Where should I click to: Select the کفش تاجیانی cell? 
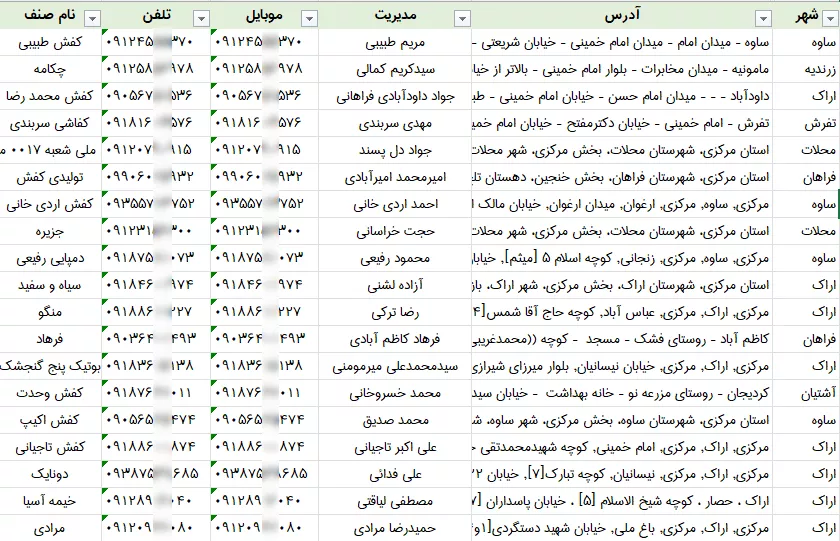click(x=50, y=447)
